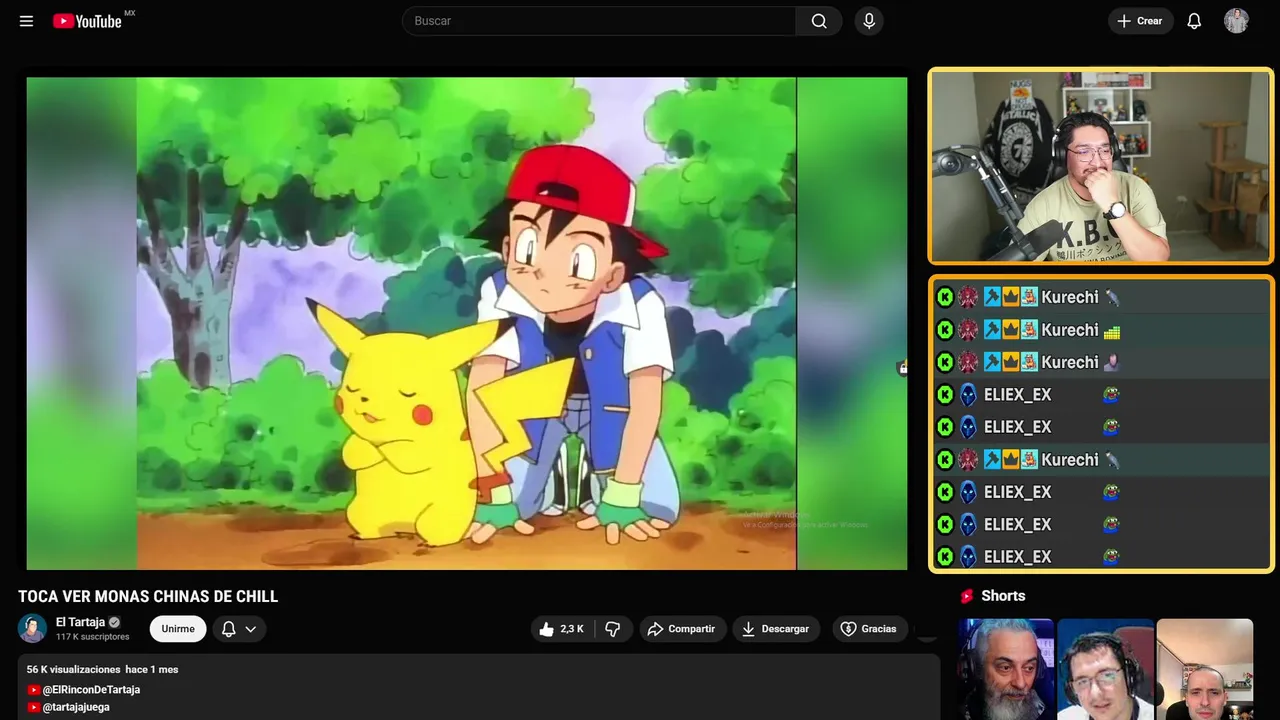
Task: Like the video showing 2,3 K
Action: point(561,629)
